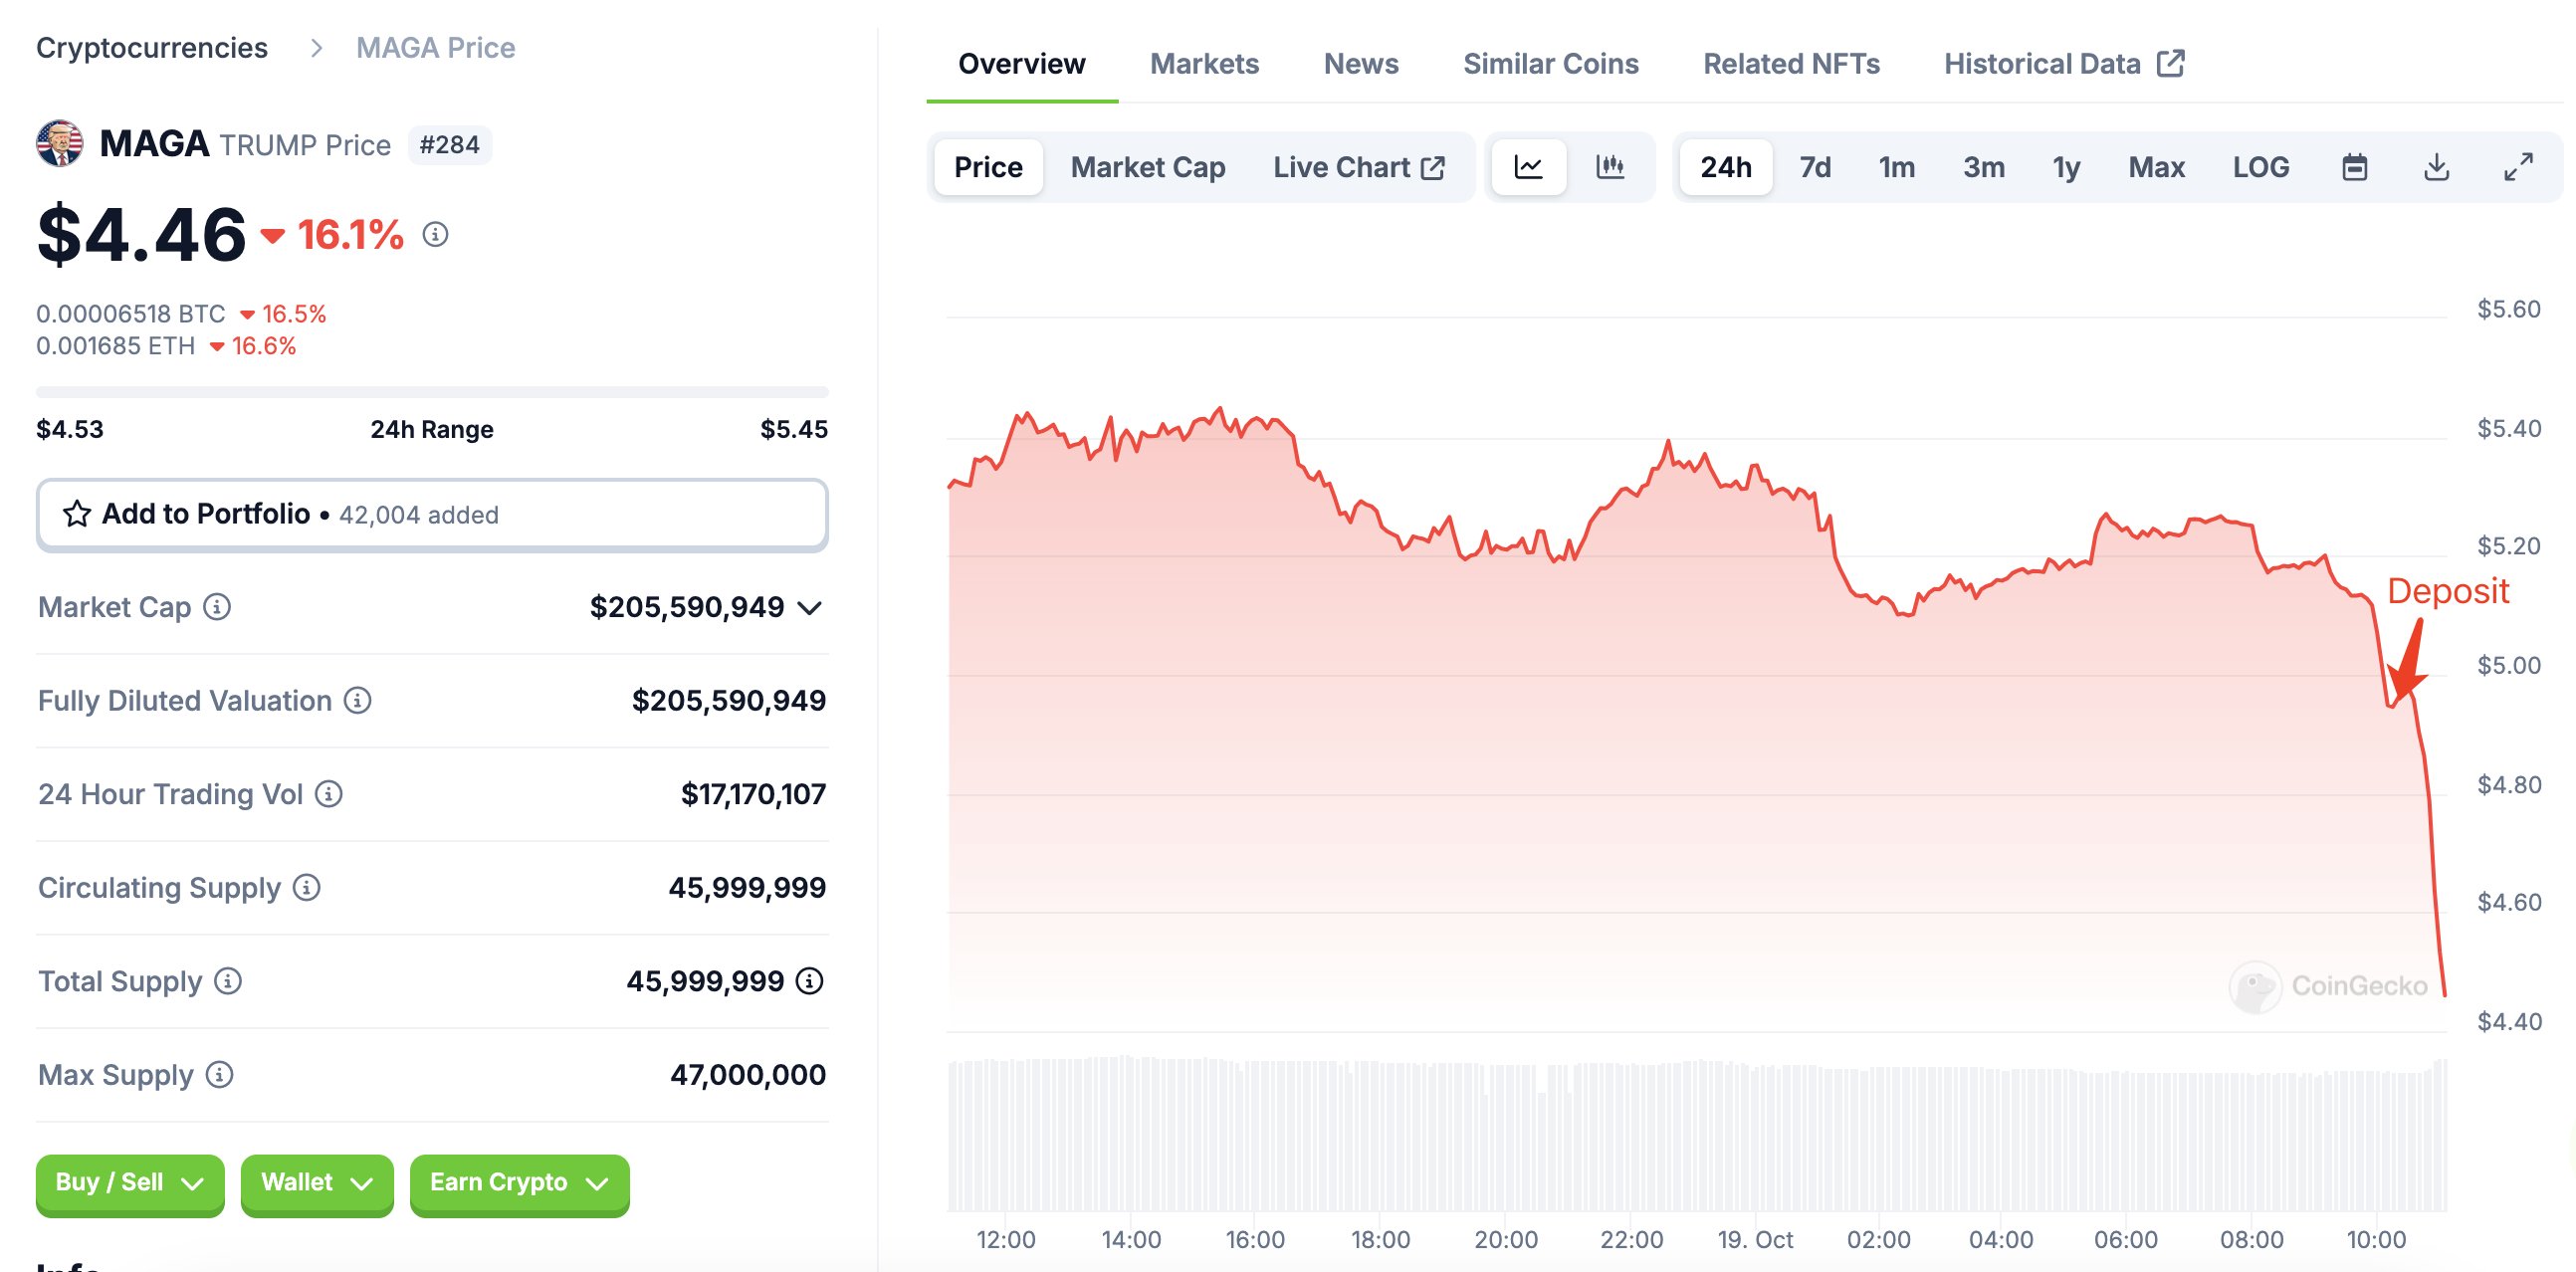The height and width of the screenshot is (1272, 2576).
Task: Click info icon beside Total Supply value
Action: [810, 981]
